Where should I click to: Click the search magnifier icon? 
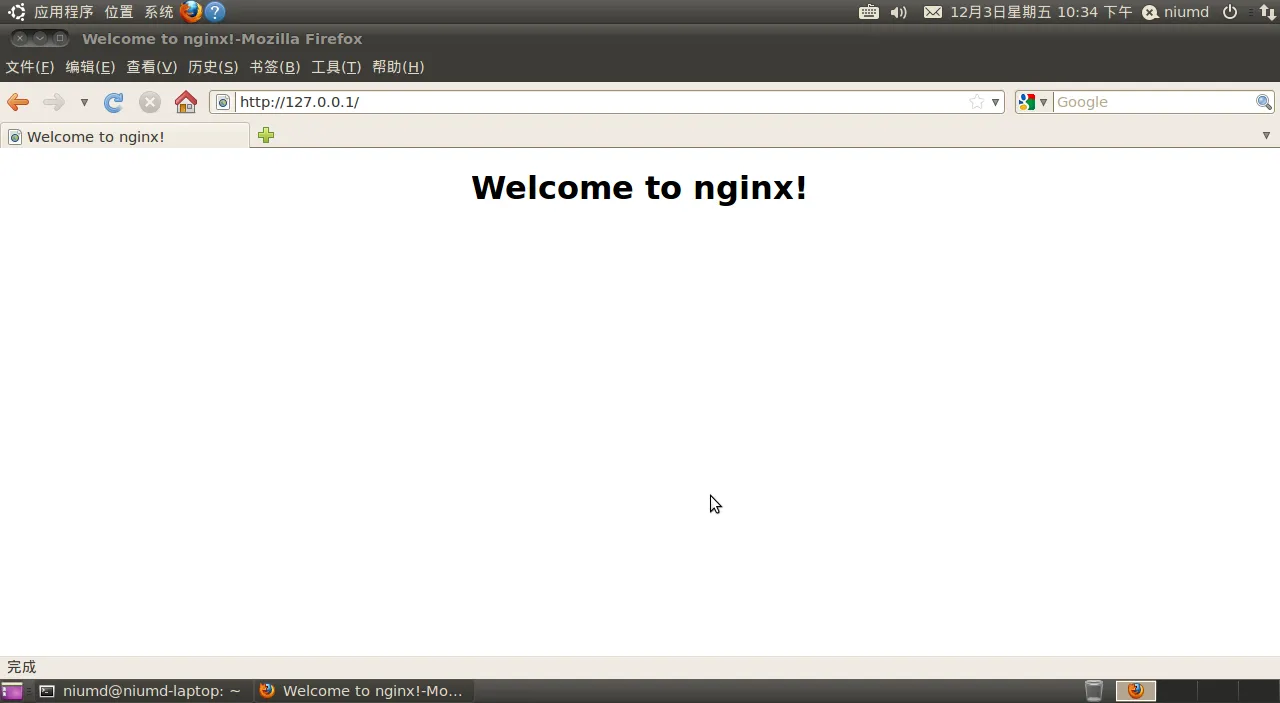[x=1264, y=102]
